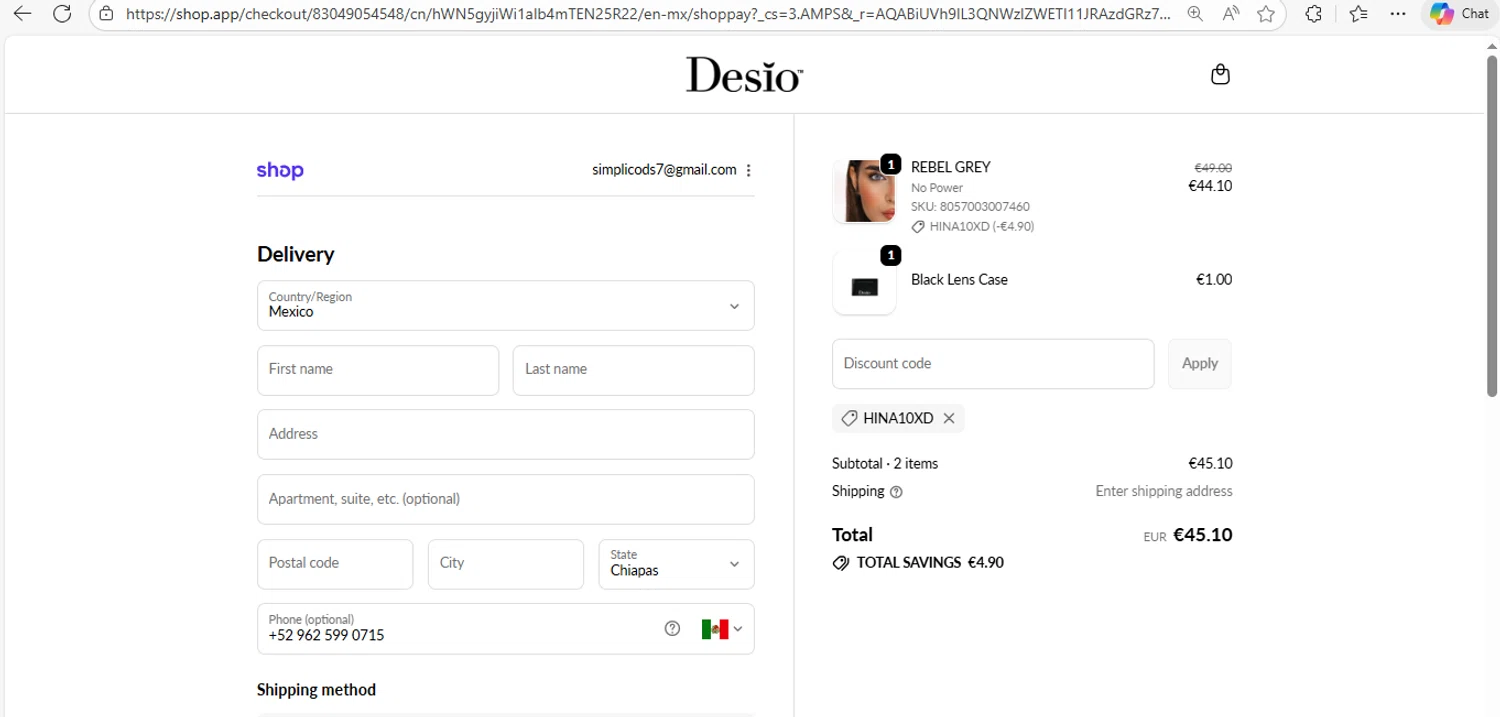The width and height of the screenshot is (1500, 717).
Task: Open Copilot Chat
Action: point(1460,14)
